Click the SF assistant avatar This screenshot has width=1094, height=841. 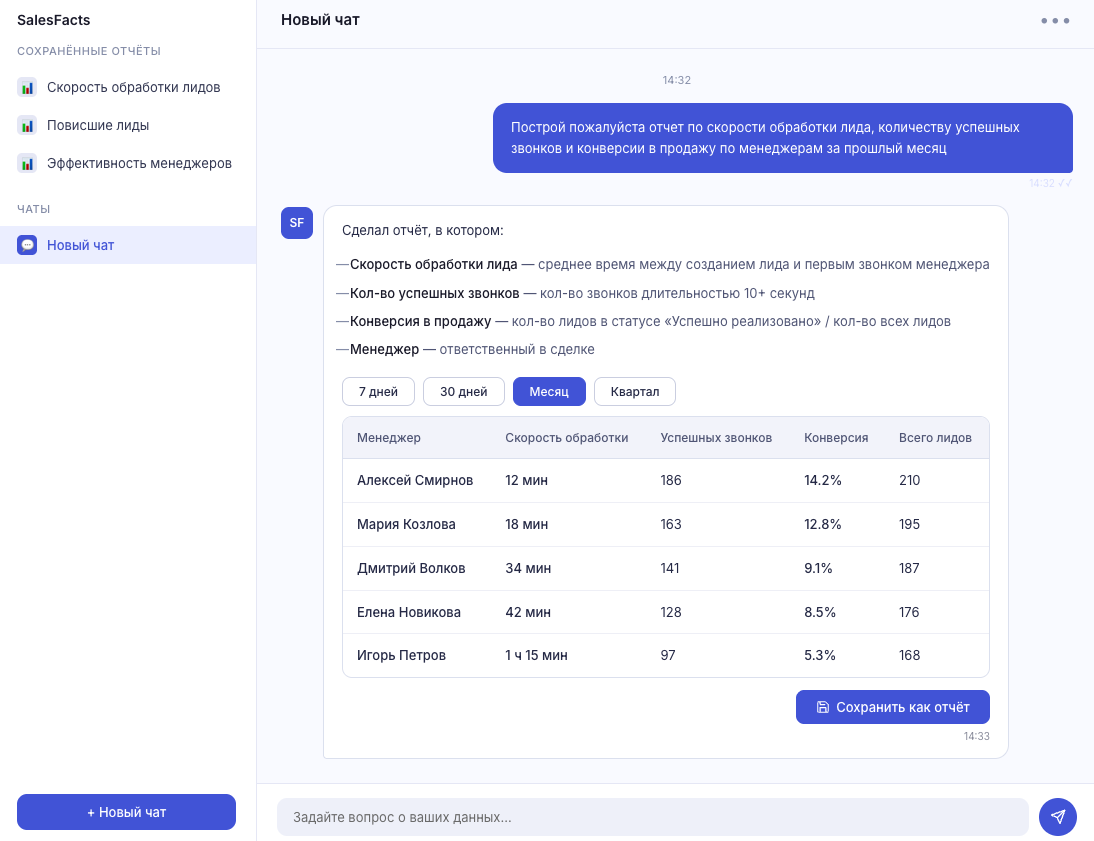[x=296, y=223]
